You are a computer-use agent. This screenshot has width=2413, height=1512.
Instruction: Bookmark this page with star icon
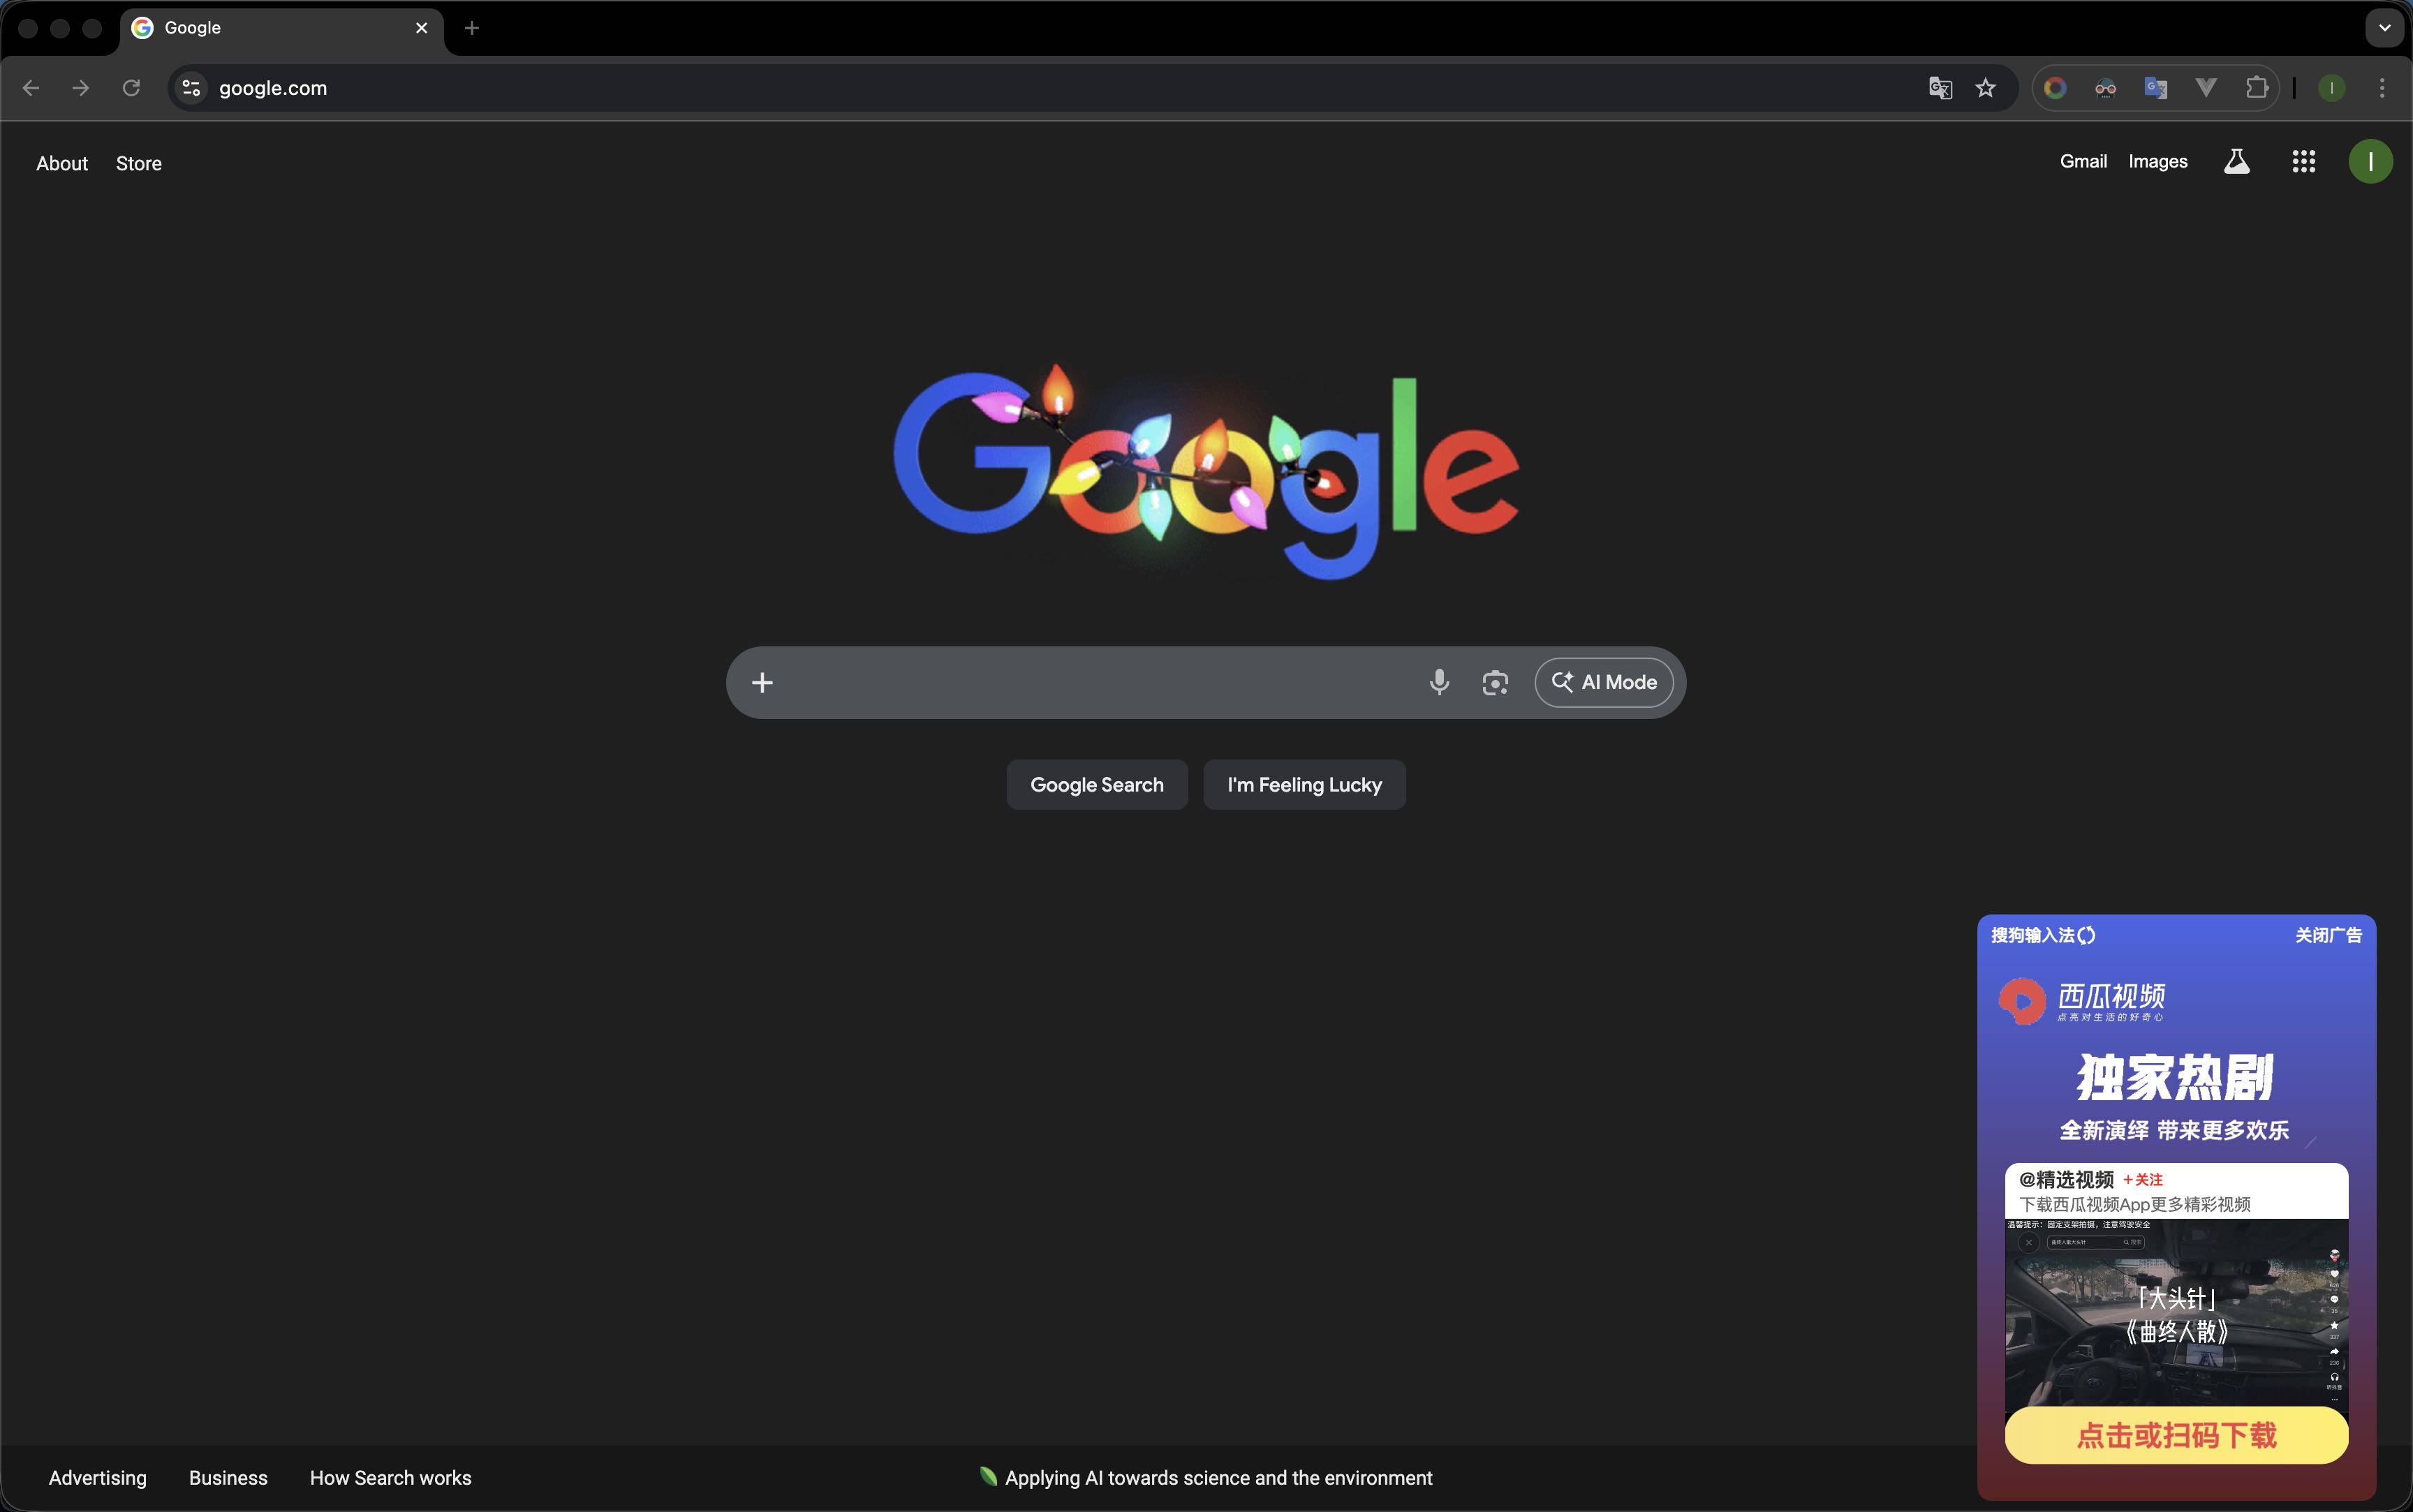[x=1985, y=88]
